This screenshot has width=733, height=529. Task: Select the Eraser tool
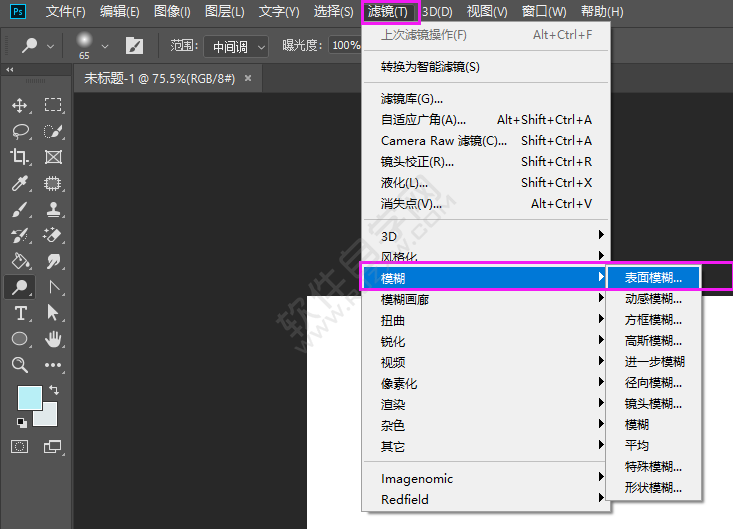click(x=53, y=235)
